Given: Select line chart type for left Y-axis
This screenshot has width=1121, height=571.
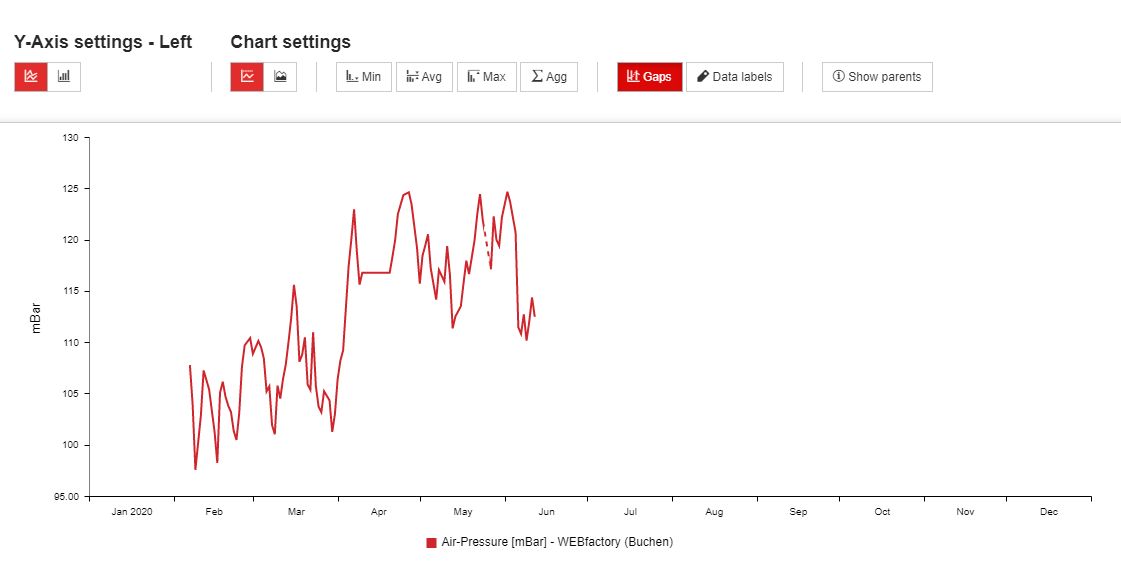Looking at the screenshot, I should [x=31, y=77].
